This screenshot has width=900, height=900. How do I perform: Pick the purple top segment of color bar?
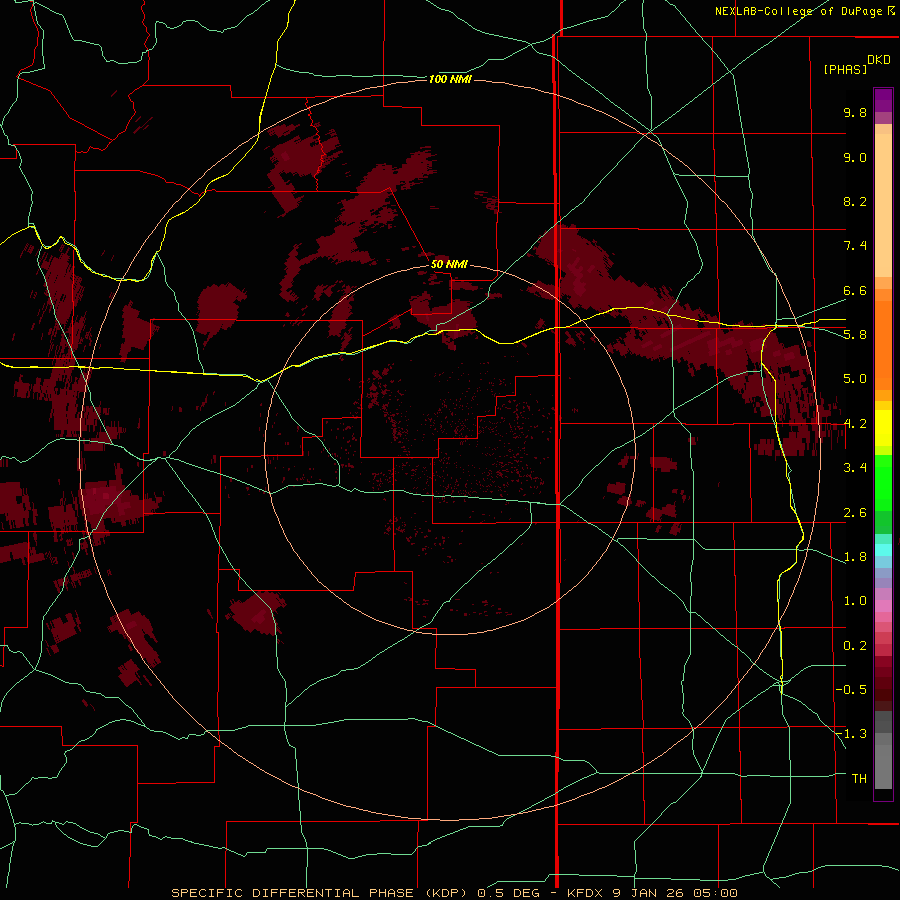[883, 100]
